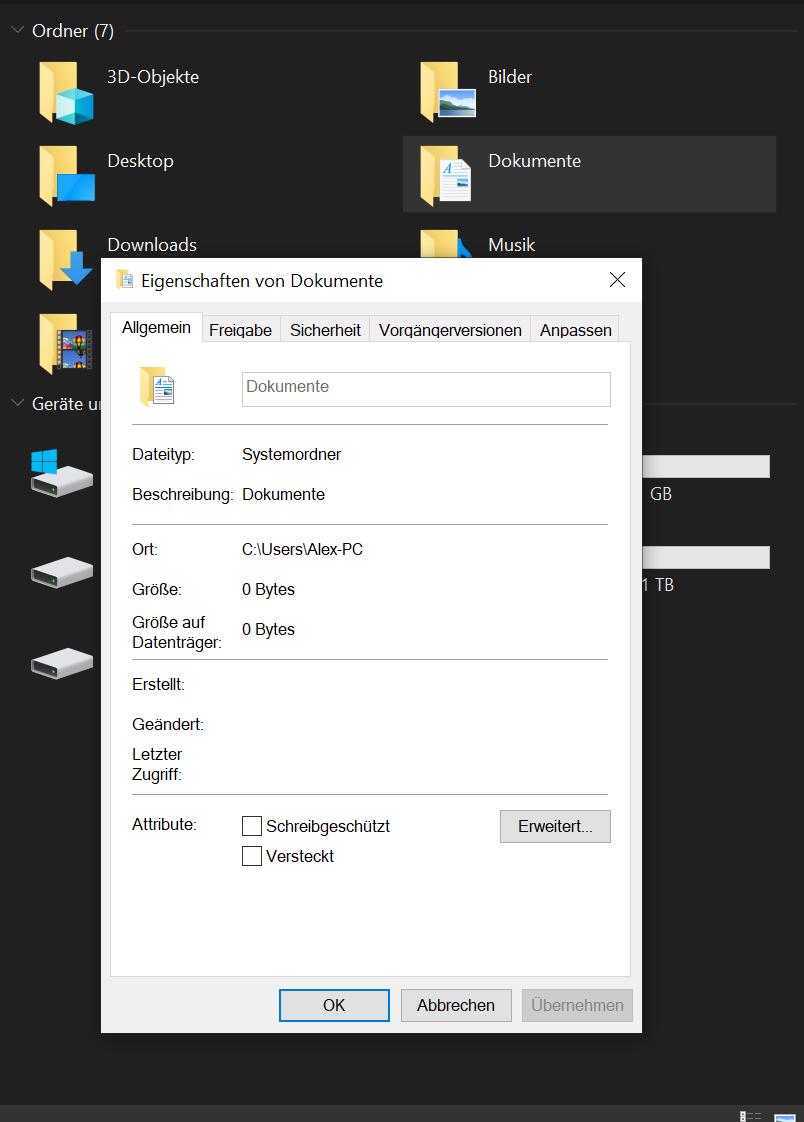Switch Explorer to details view icon

750,1116
